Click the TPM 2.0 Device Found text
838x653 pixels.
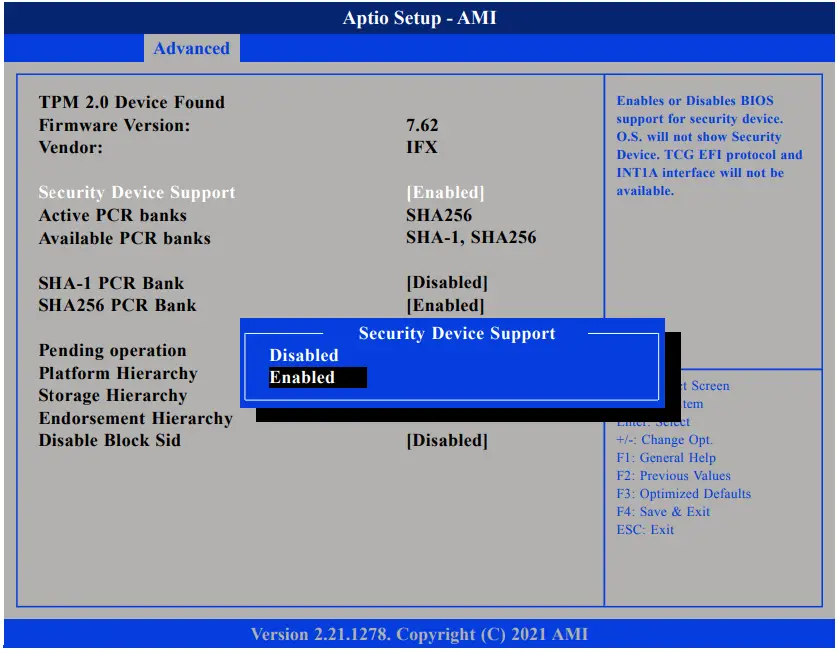(131, 102)
